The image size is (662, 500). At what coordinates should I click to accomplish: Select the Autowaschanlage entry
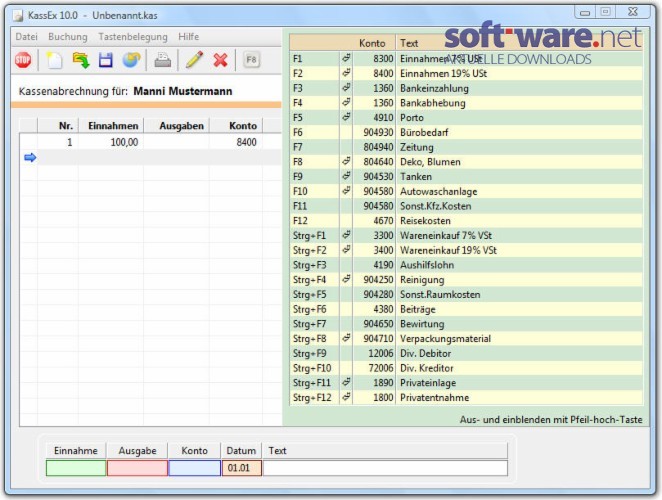466,191
